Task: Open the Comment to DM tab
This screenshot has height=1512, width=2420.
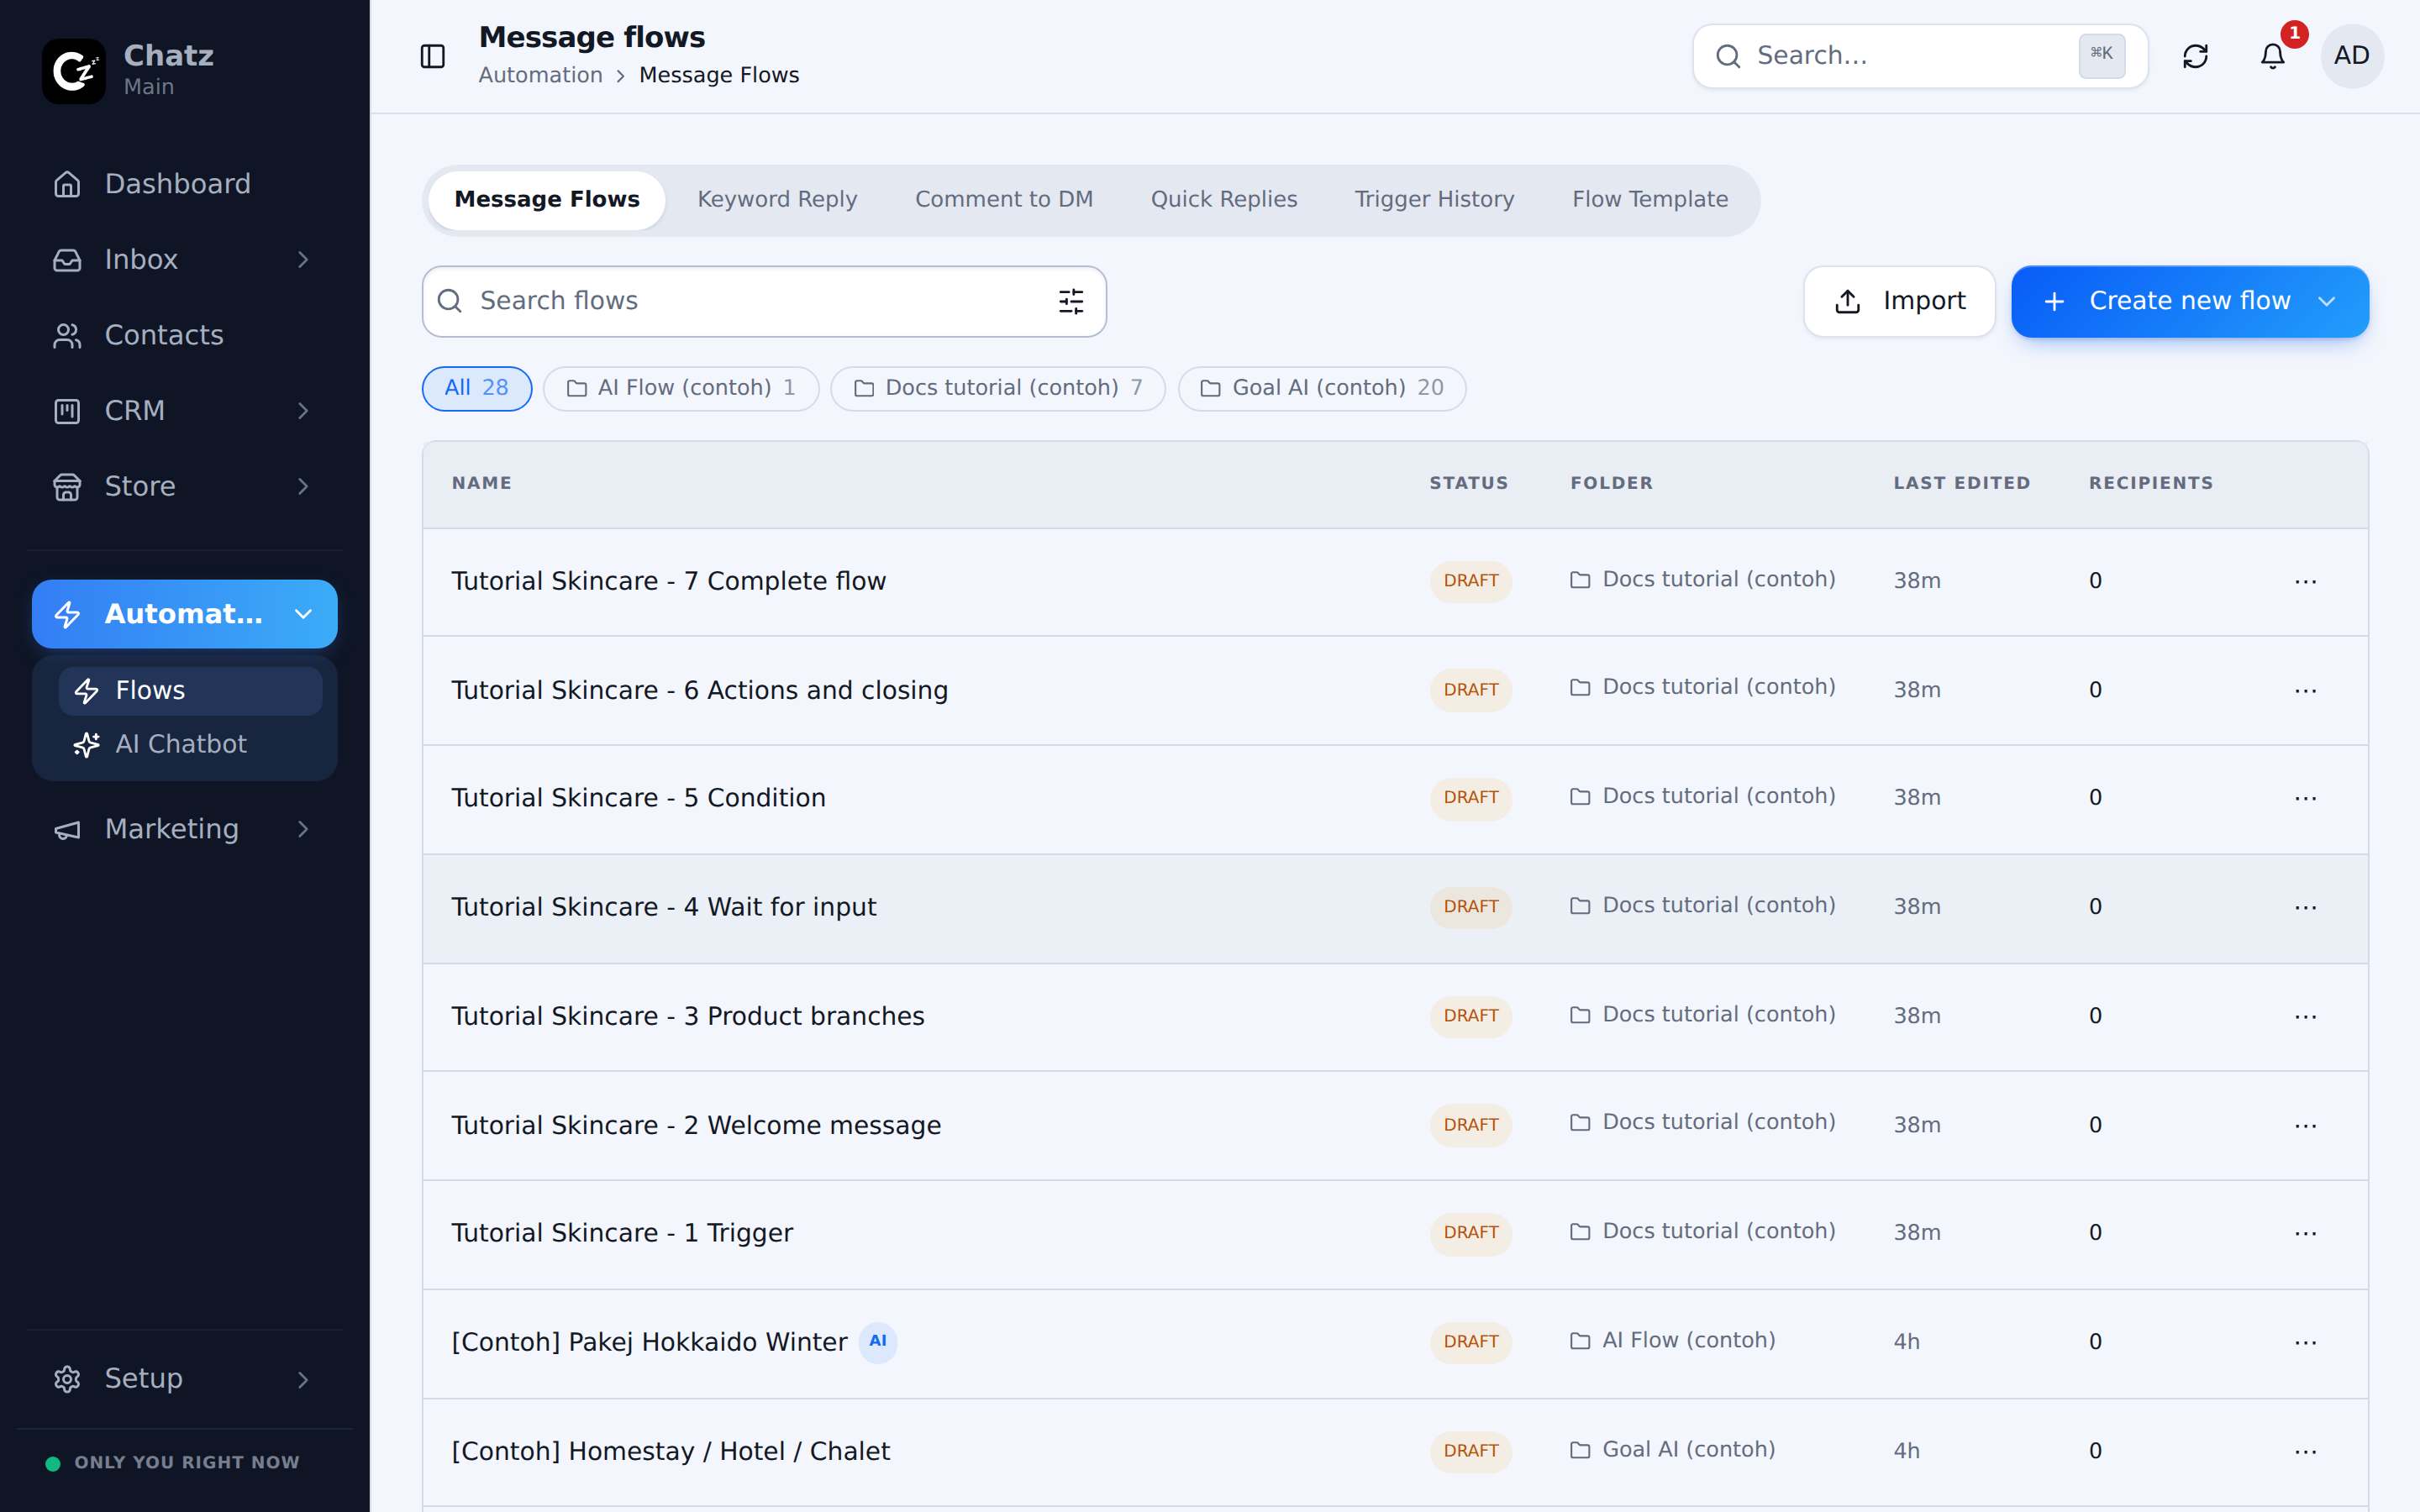Action: [1004, 200]
